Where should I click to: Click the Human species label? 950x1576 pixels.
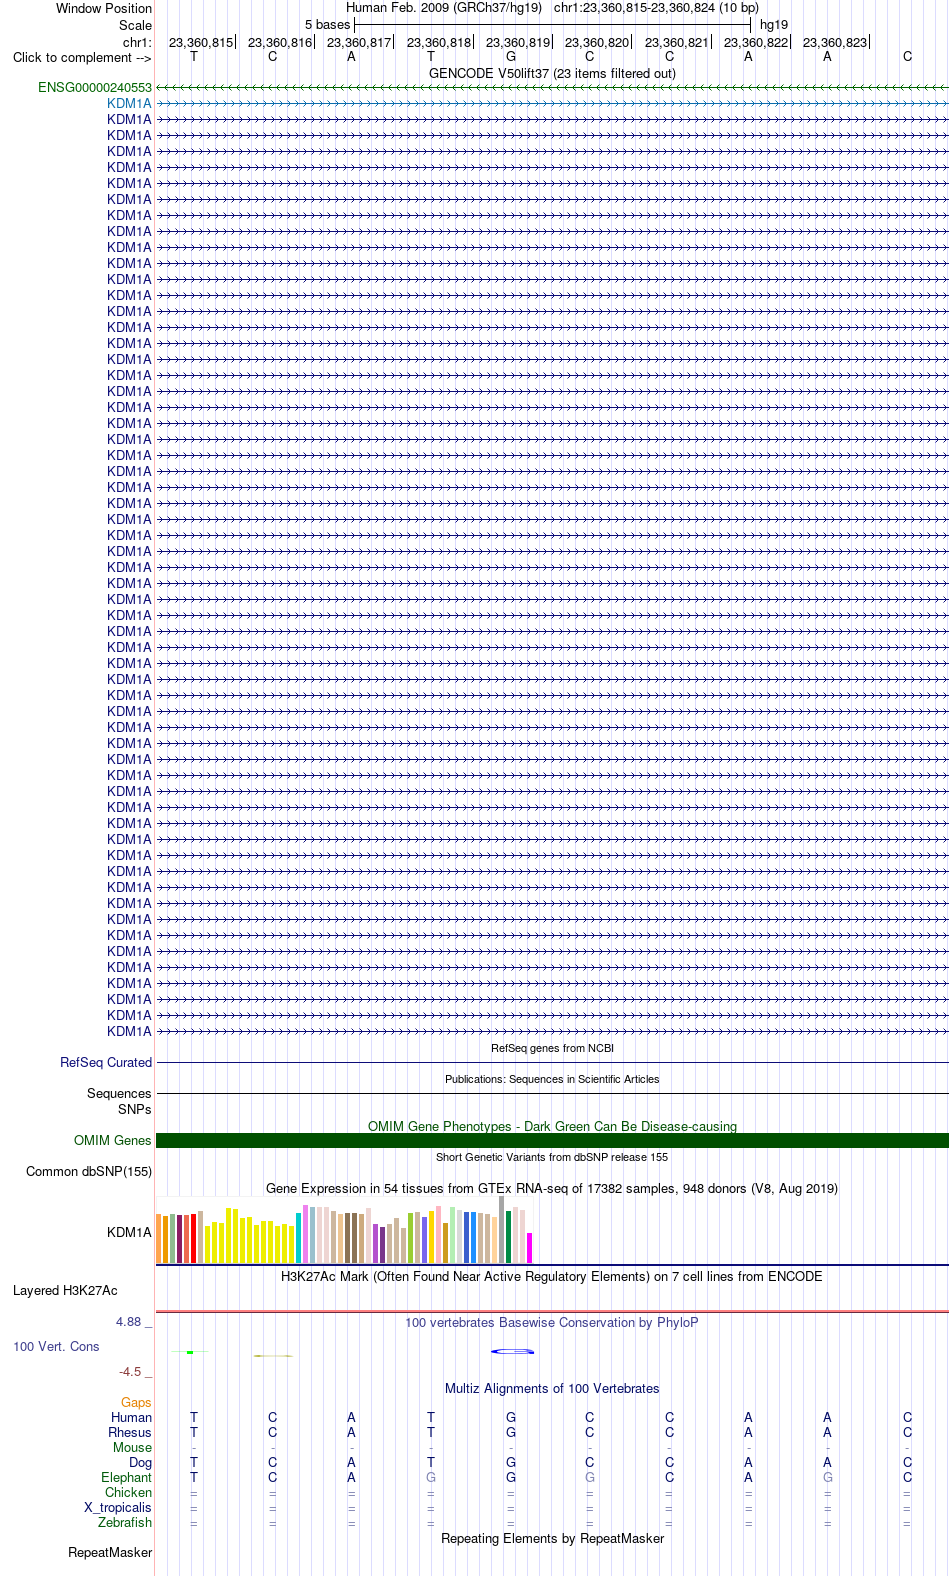132,1418
